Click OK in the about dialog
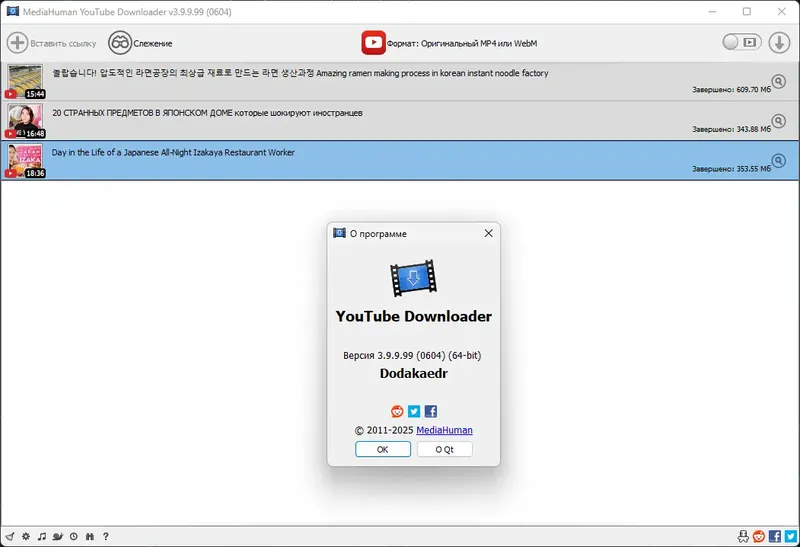This screenshot has height=547, width=800. pos(383,449)
